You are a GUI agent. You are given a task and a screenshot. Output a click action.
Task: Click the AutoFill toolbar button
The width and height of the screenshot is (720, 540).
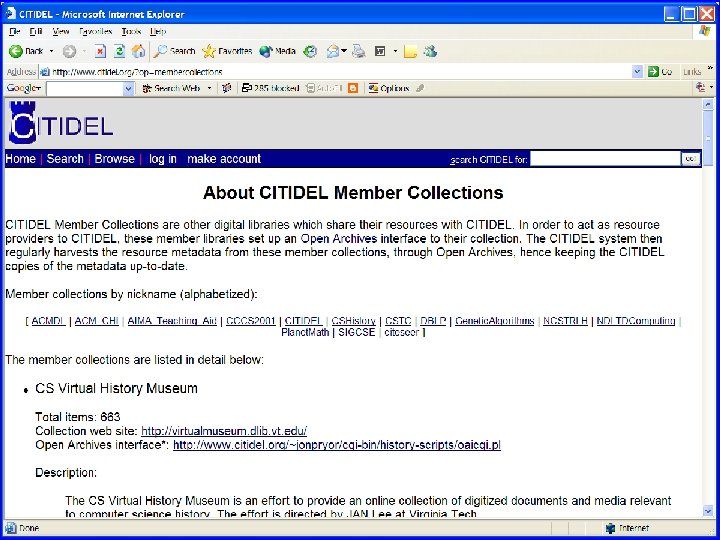pos(324,88)
